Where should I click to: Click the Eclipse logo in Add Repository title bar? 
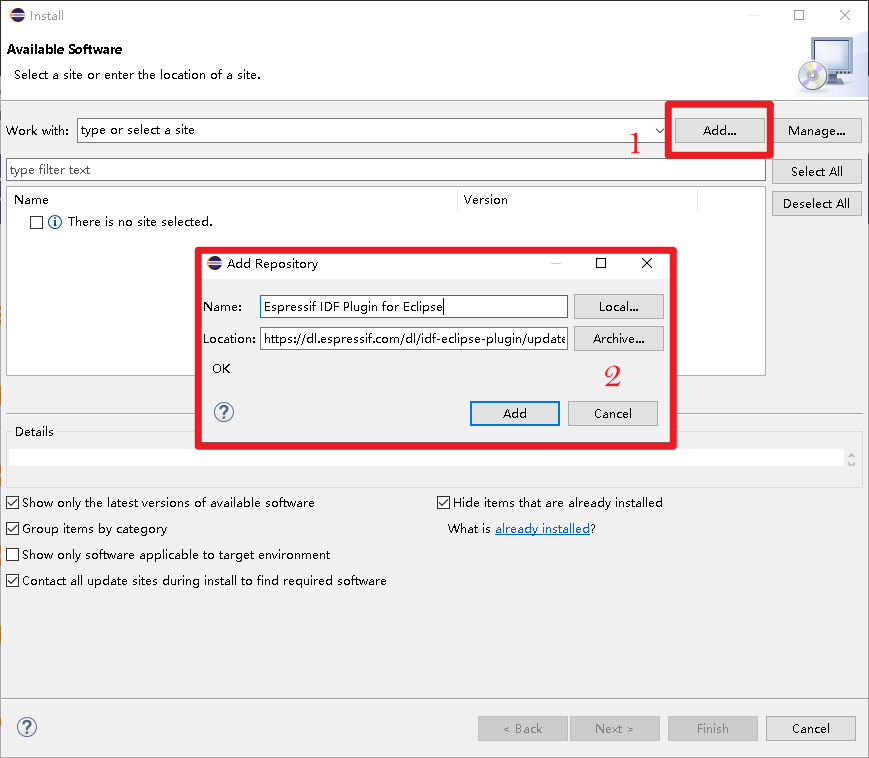214,263
